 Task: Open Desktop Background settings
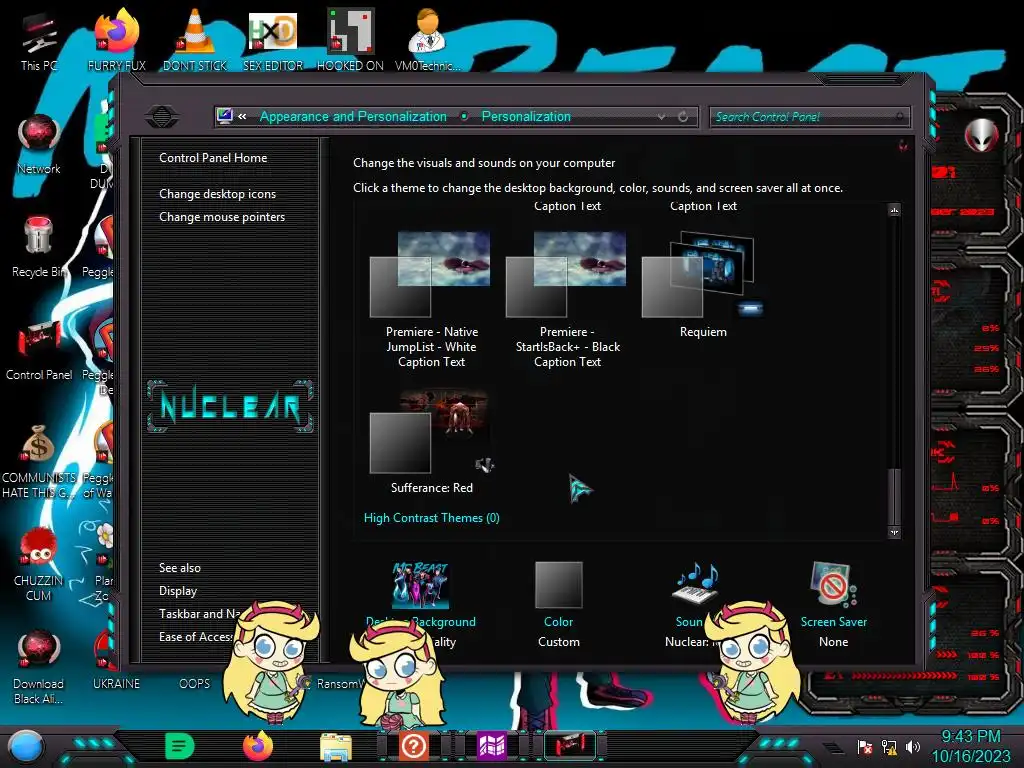pyautogui.click(x=421, y=604)
